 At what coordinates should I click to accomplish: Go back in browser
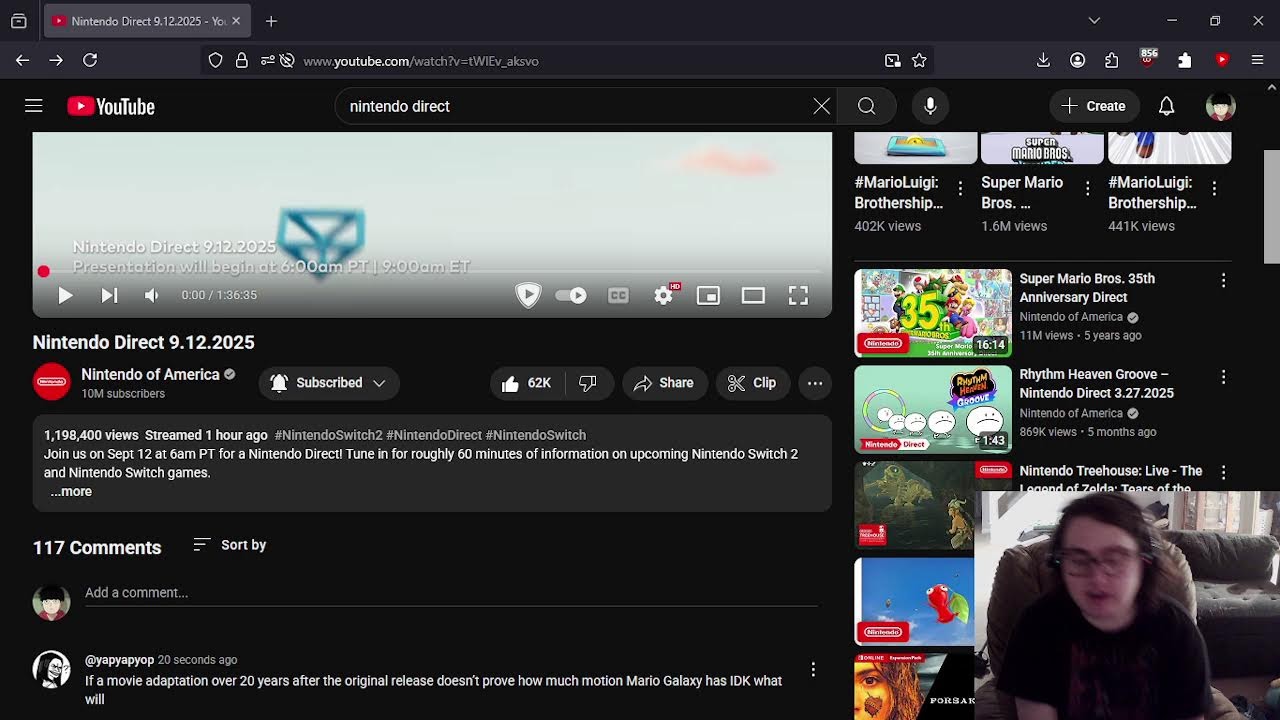point(22,61)
